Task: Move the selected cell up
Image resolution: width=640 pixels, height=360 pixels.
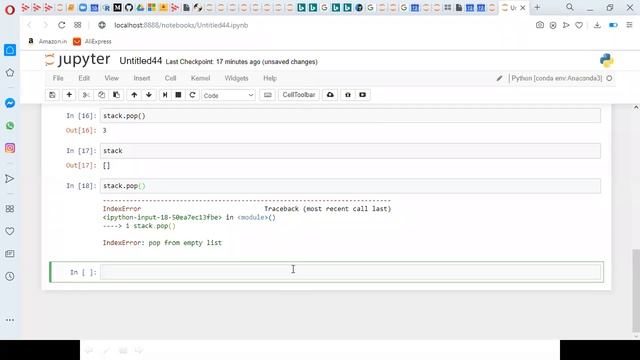Action: [x=134, y=95]
